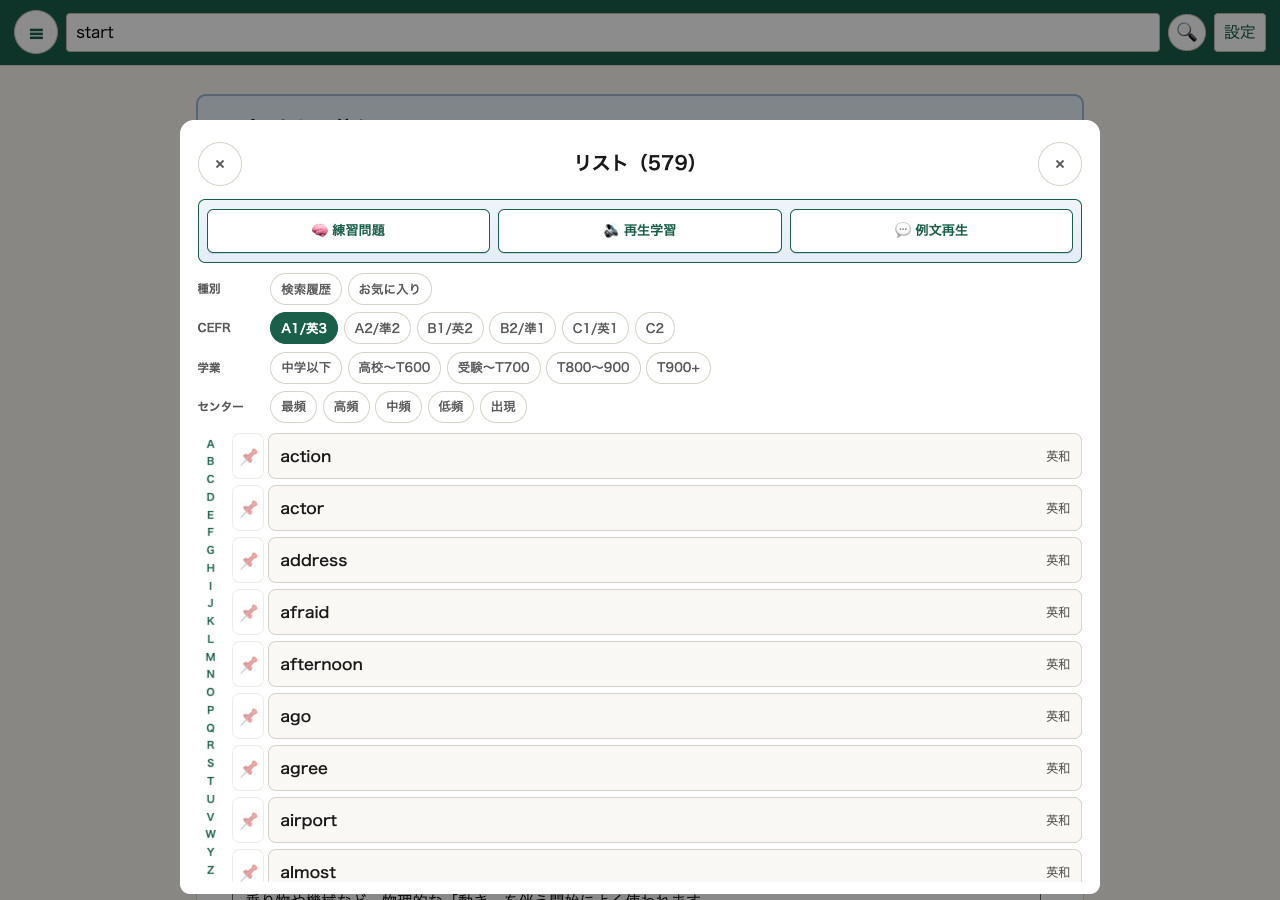
Task: Click the search field containing start
Action: click(613, 32)
